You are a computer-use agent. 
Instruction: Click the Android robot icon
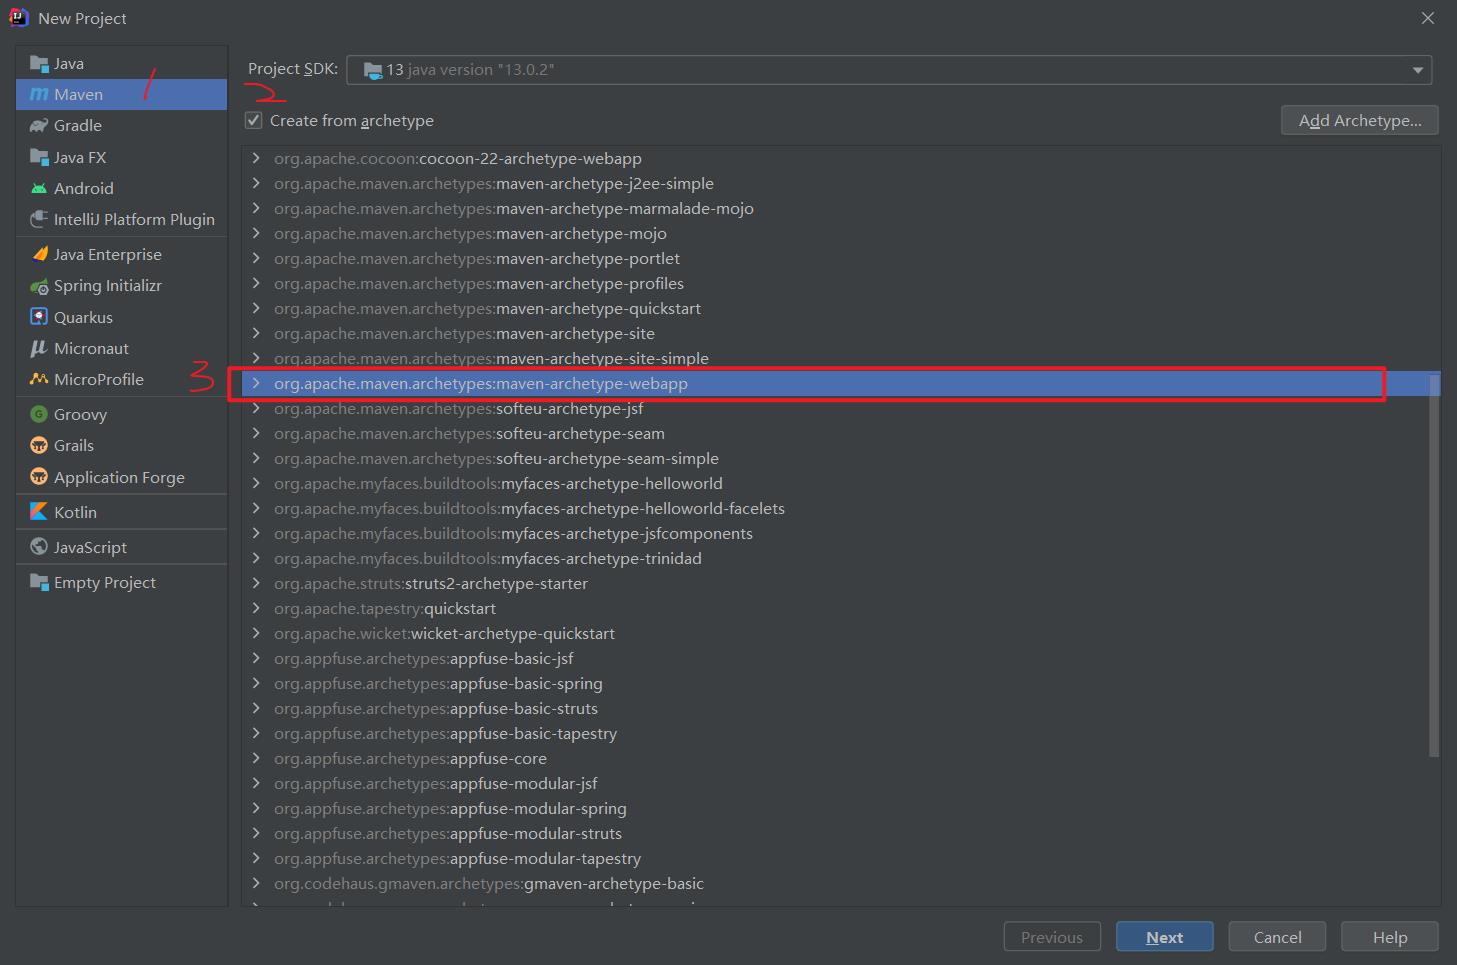click(39, 188)
